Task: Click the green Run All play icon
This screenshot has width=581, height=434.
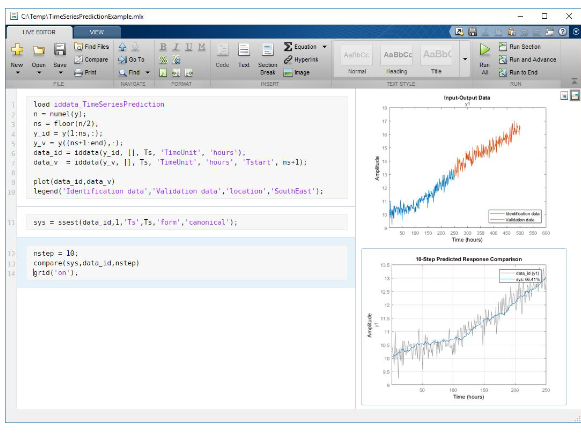Action: tap(484, 49)
